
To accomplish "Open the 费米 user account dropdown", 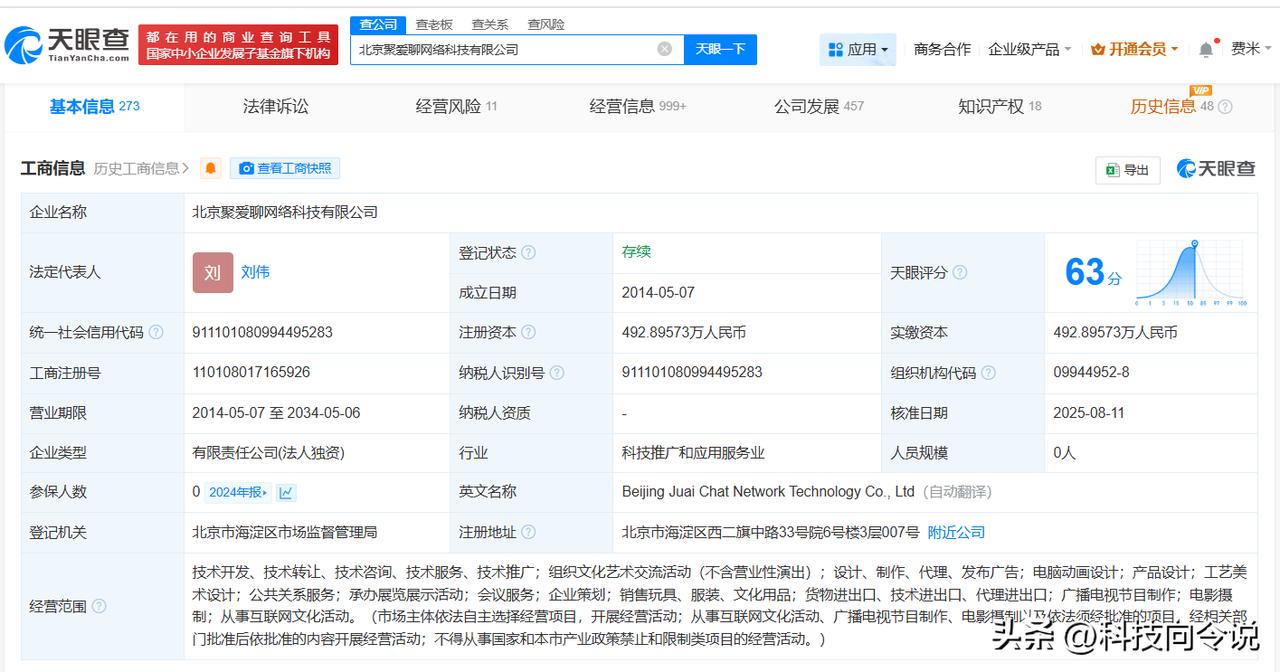I will [1250, 49].
